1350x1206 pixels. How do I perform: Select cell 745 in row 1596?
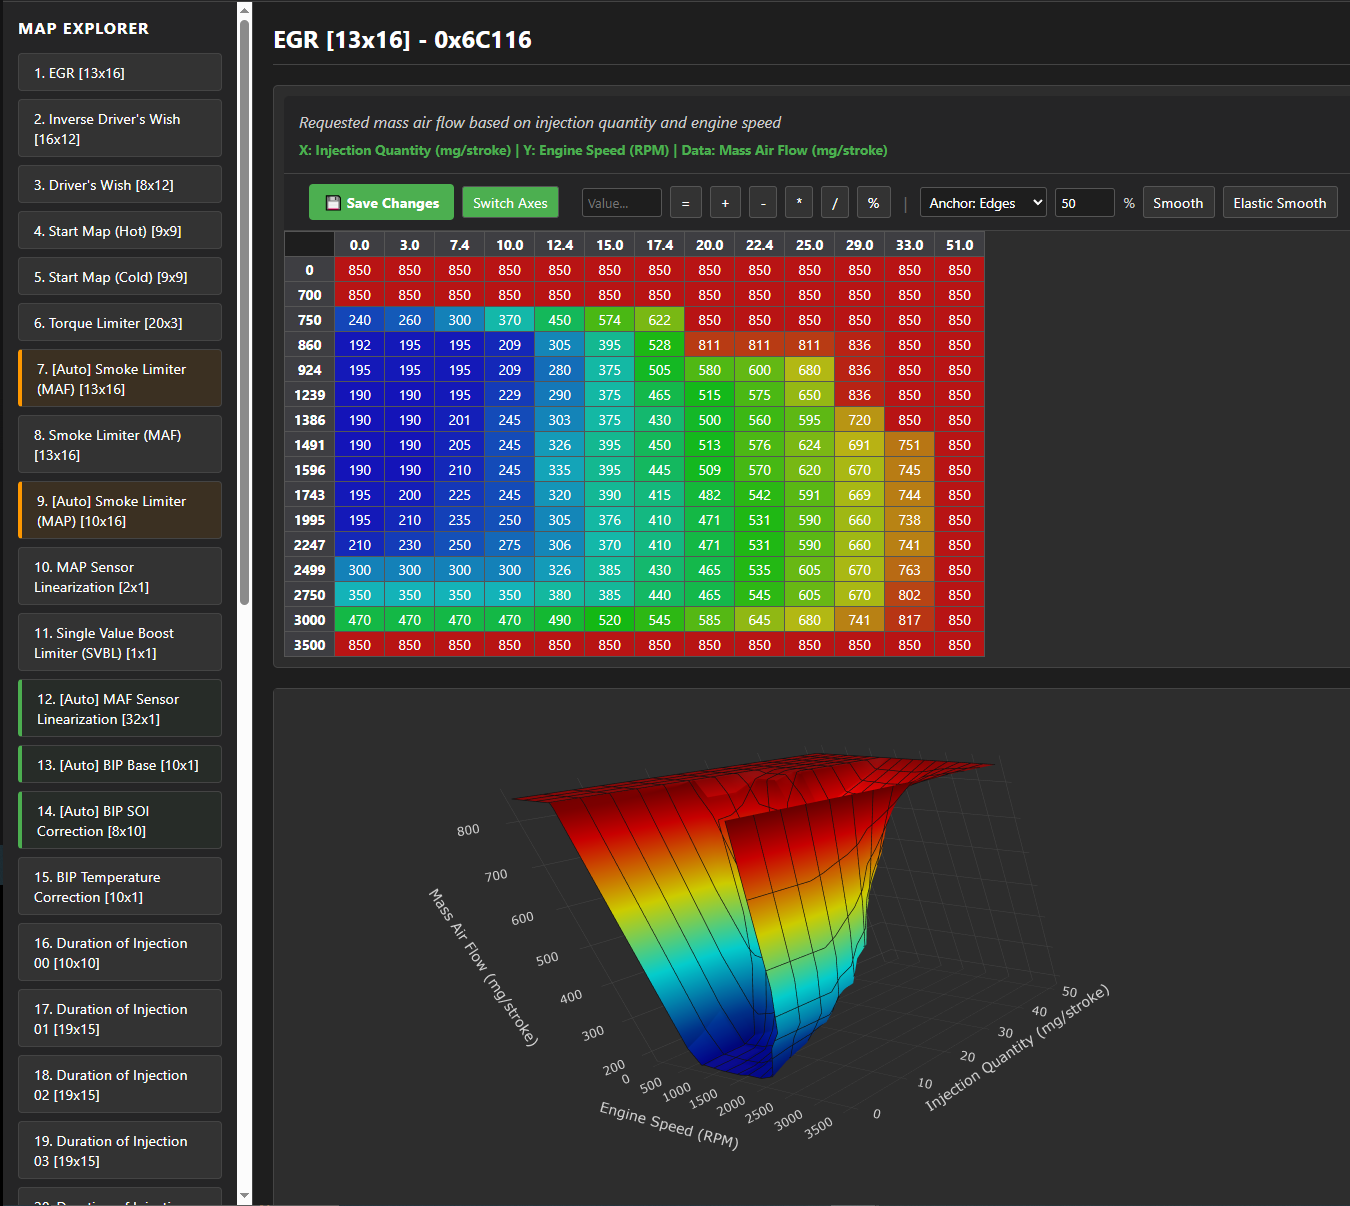(x=910, y=470)
